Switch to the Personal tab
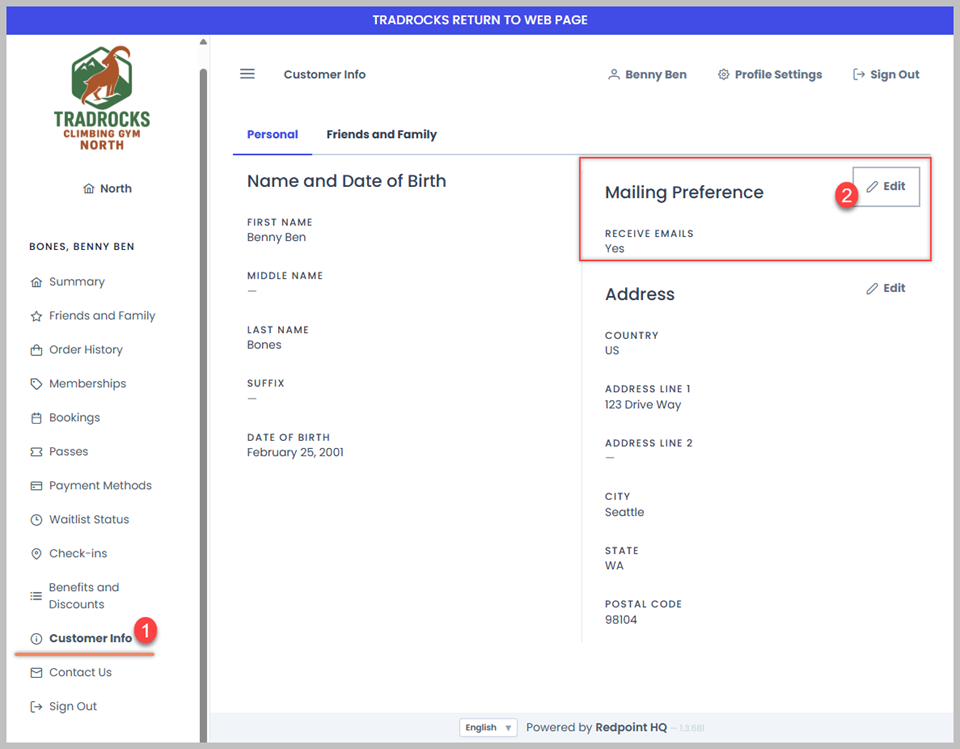This screenshot has width=960, height=749. [272, 135]
